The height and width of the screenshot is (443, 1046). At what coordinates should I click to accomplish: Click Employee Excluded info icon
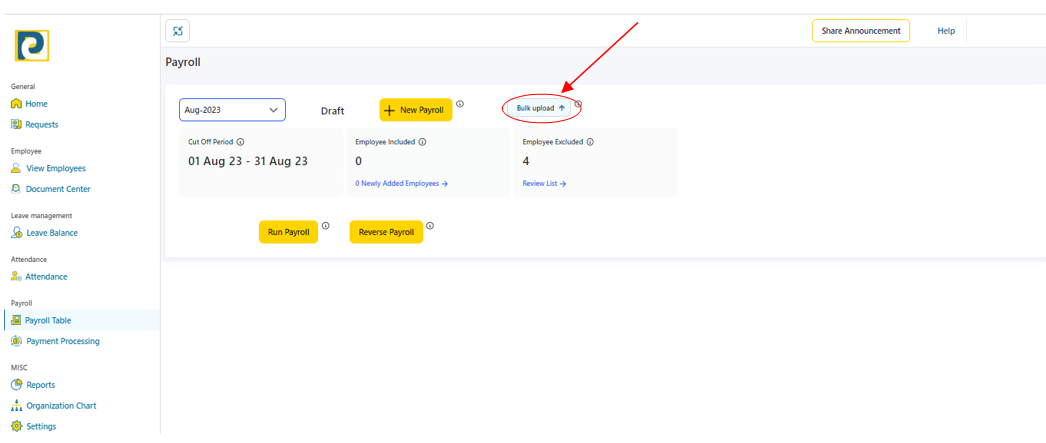tap(590, 142)
